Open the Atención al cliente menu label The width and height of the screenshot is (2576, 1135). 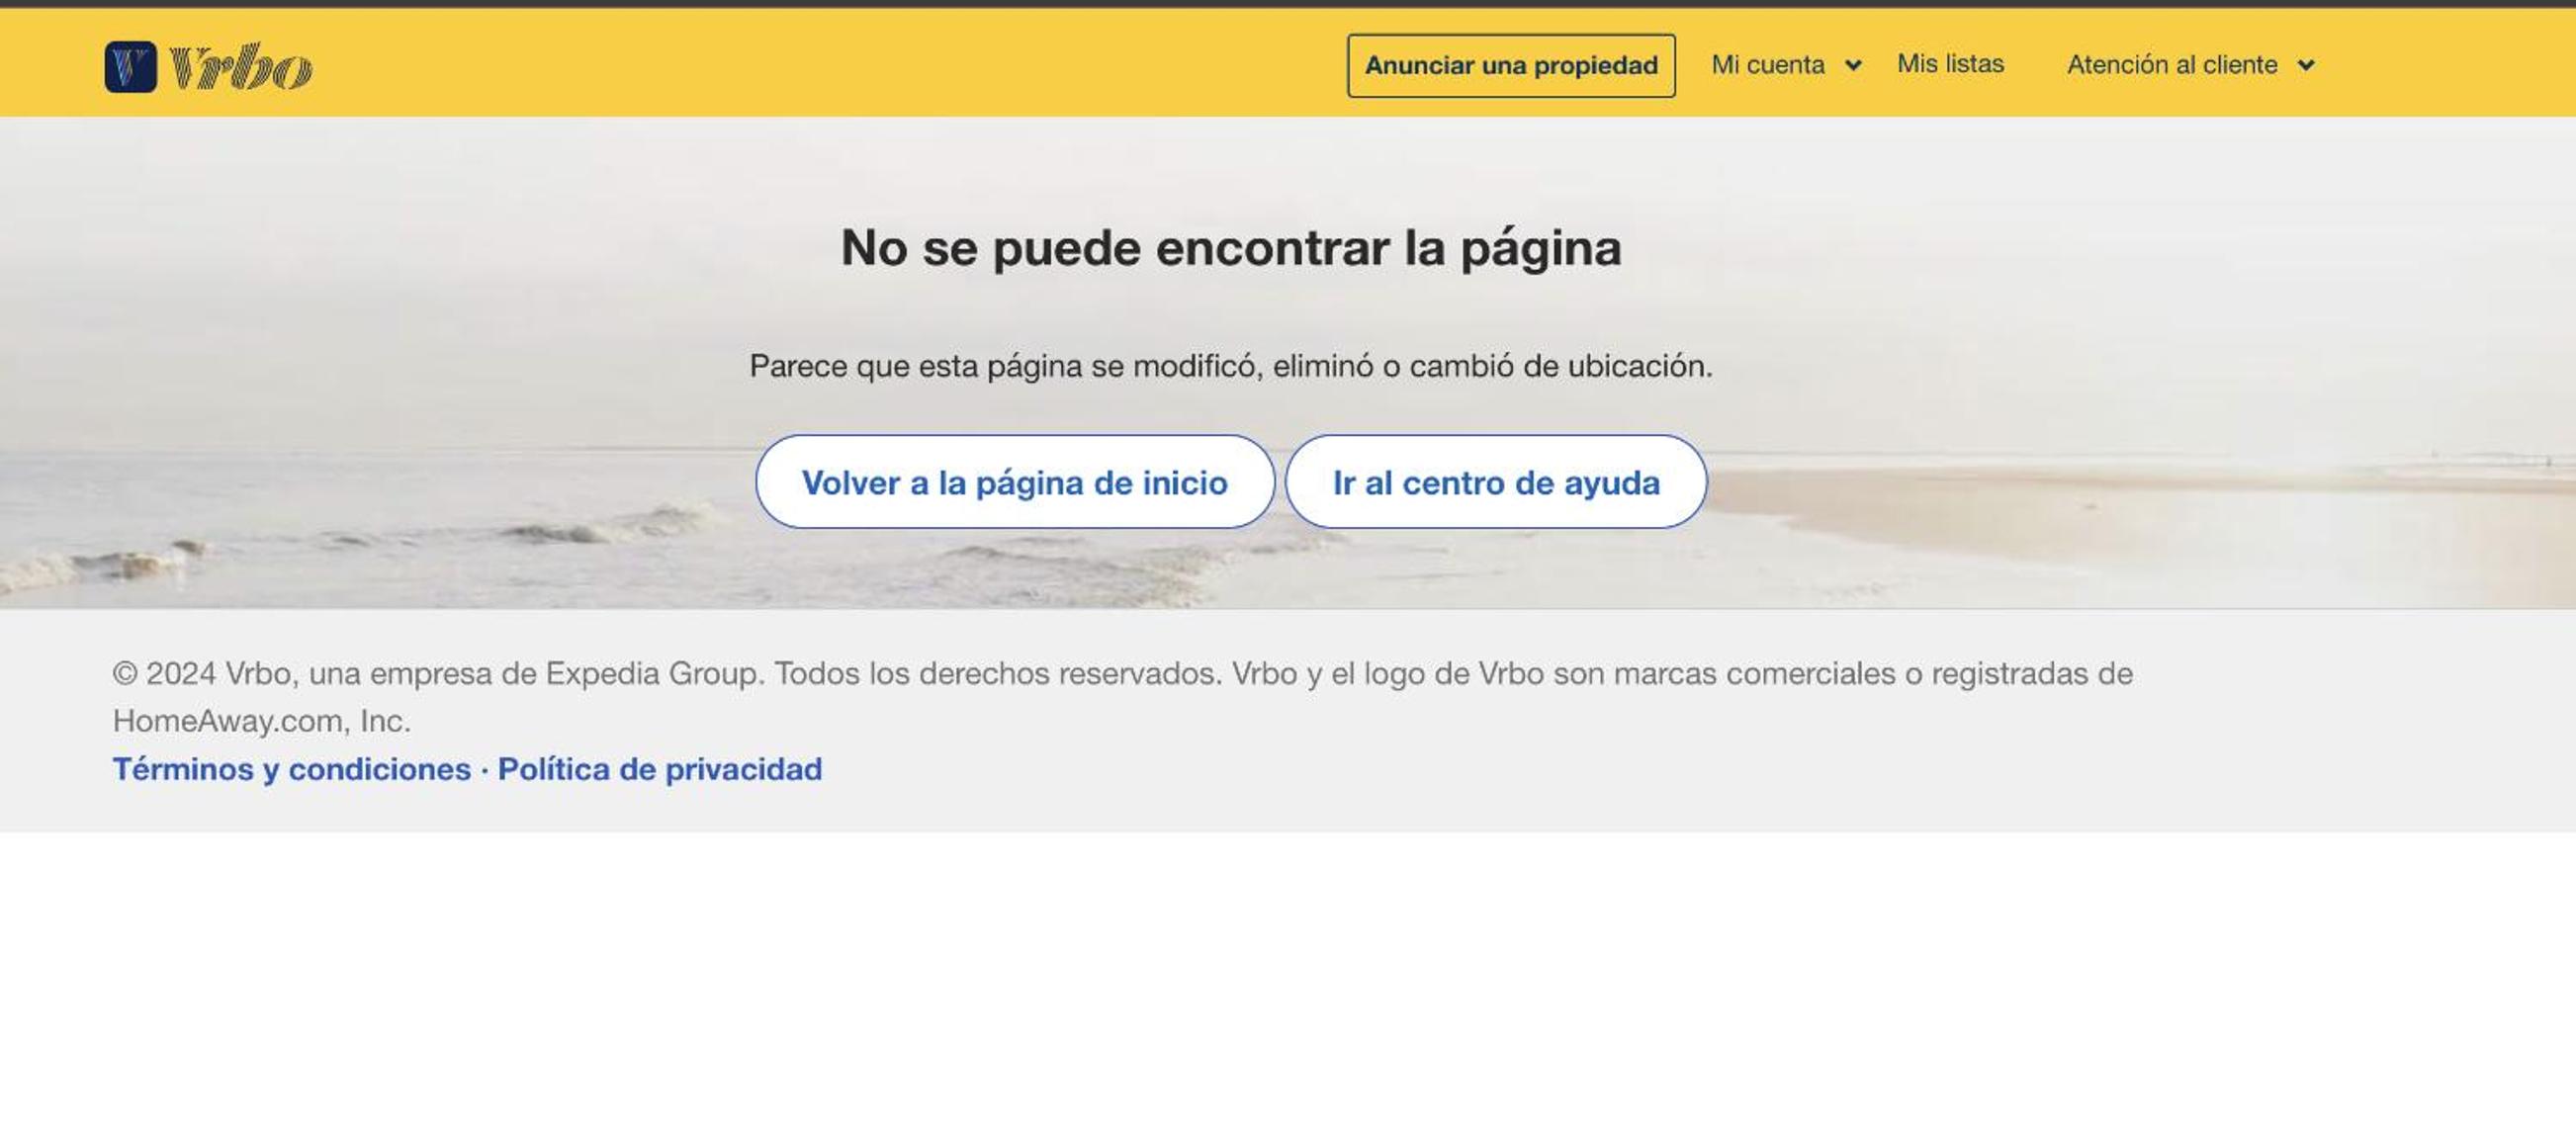[2172, 65]
